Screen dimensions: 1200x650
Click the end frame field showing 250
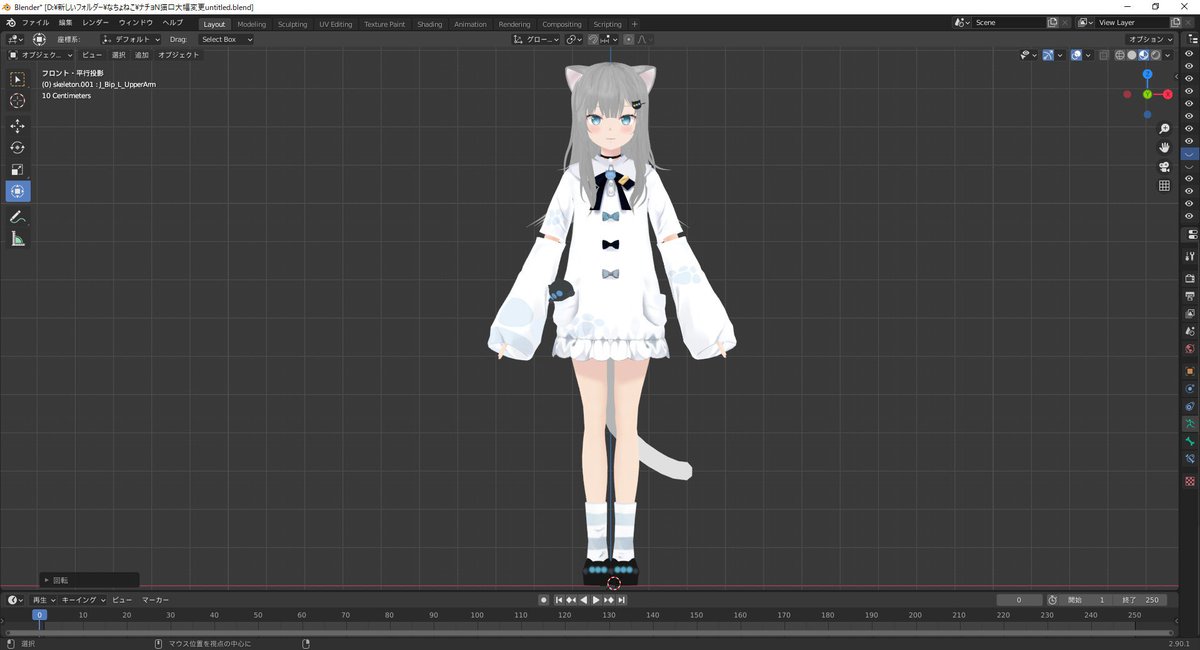pyautogui.click(x=1142, y=600)
